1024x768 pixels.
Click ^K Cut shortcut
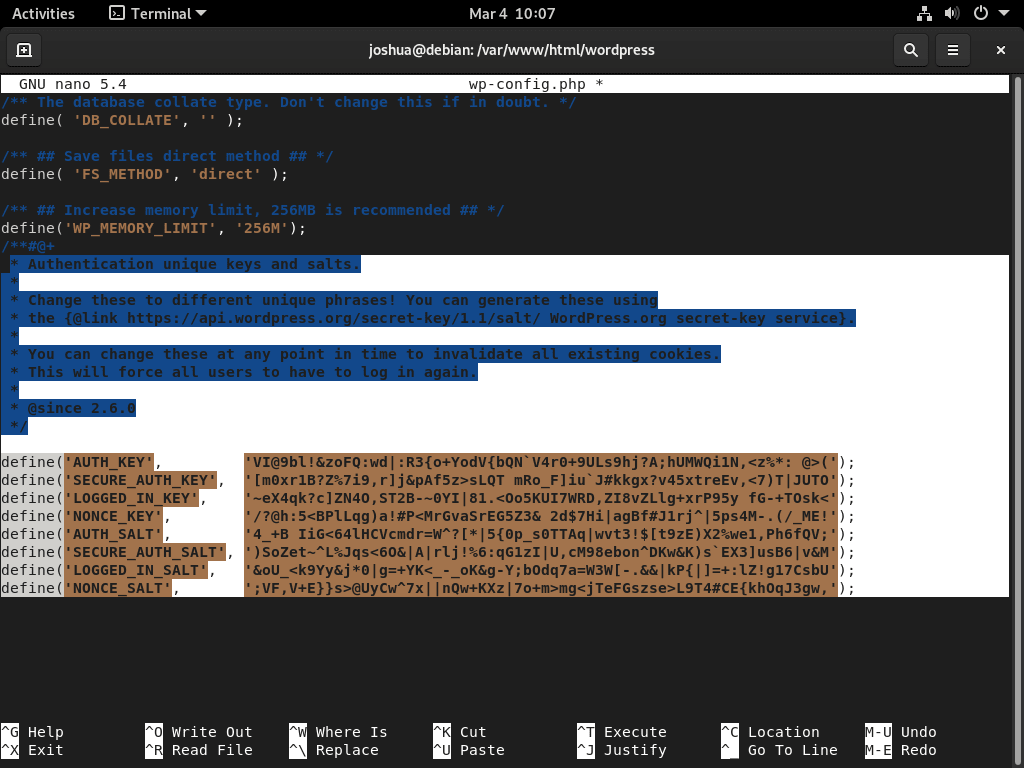pos(460,732)
